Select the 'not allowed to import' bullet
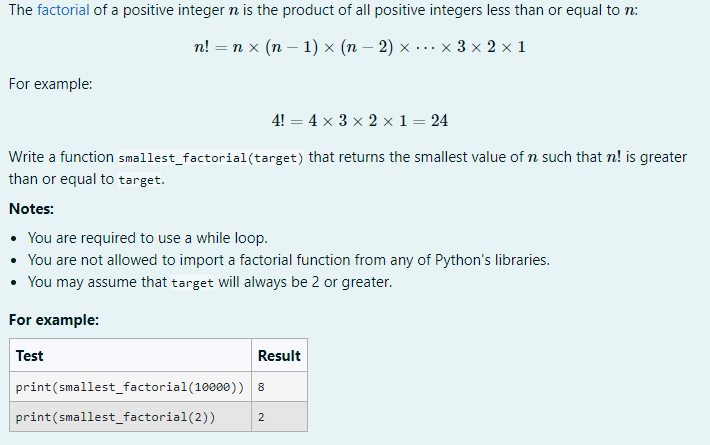710x445 pixels. click(289, 260)
